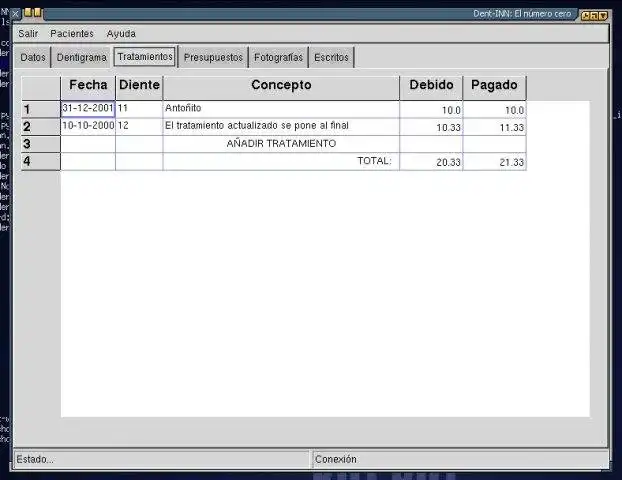Image resolution: width=622 pixels, height=480 pixels.
Task: Click the date cell 31-12-2001
Action: (x=88, y=109)
